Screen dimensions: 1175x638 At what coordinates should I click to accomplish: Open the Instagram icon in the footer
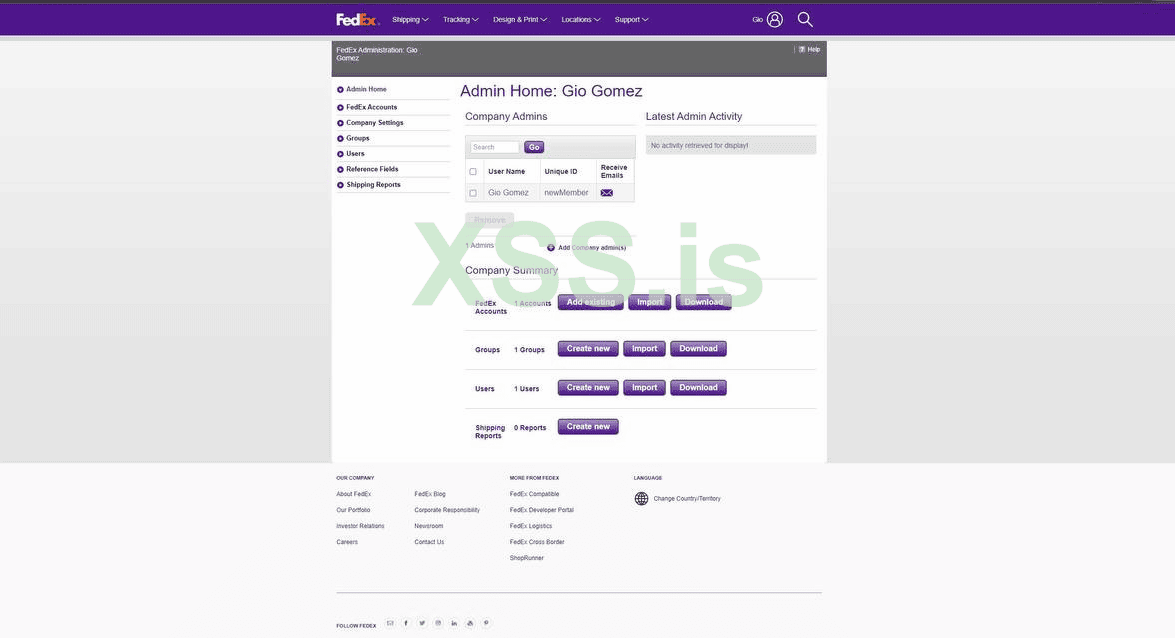click(438, 623)
